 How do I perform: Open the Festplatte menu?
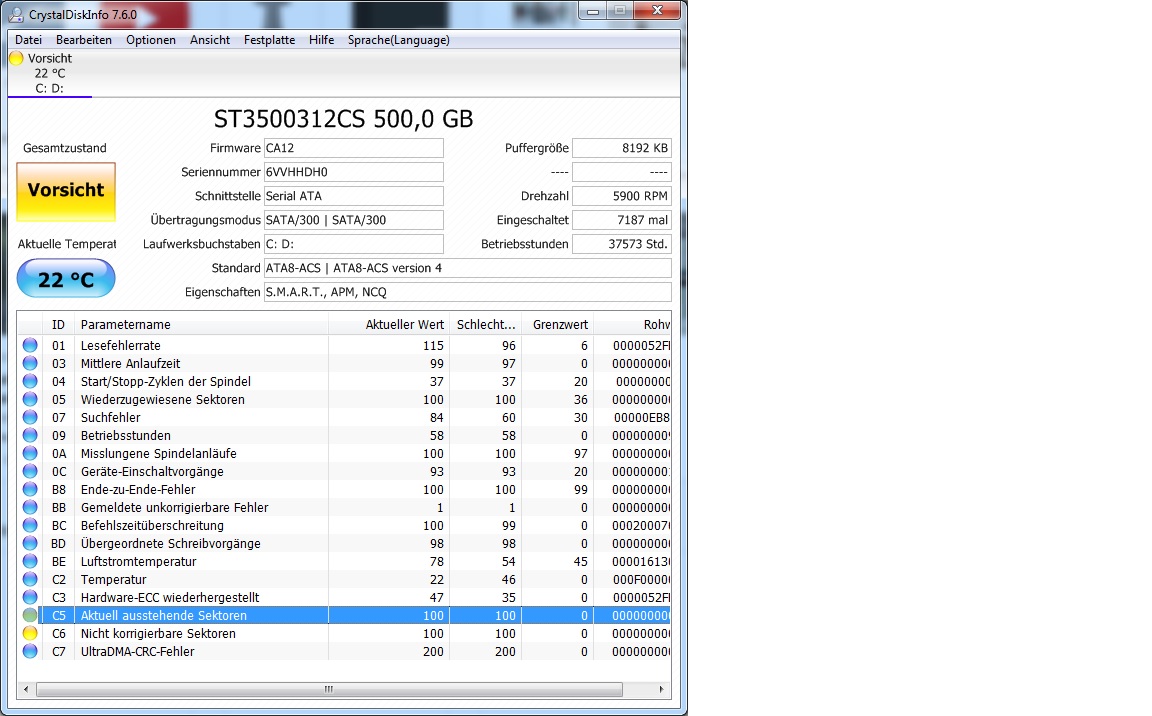[270, 40]
